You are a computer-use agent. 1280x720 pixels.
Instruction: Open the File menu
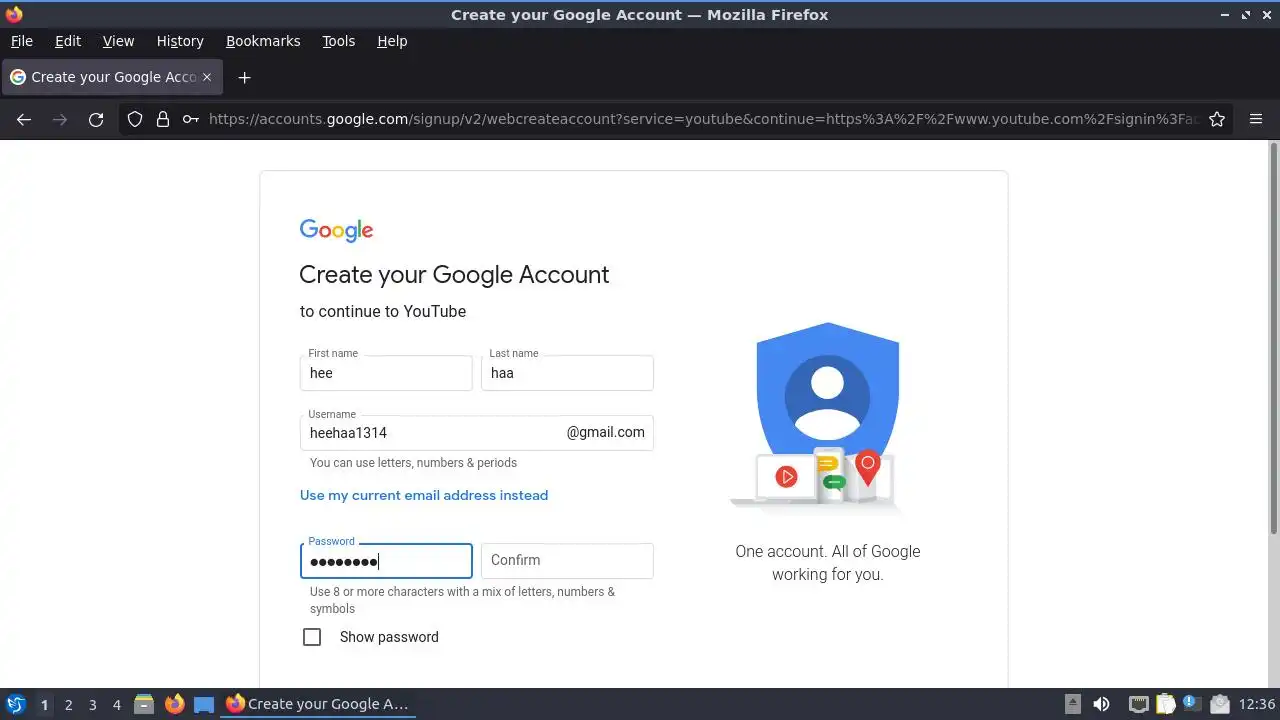click(21, 41)
